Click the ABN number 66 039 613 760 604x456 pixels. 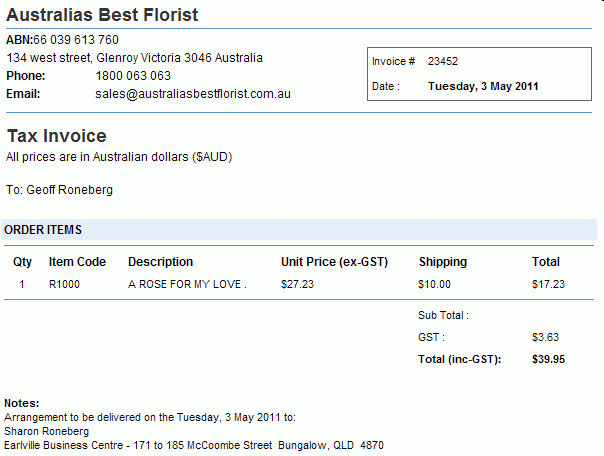[76, 40]
